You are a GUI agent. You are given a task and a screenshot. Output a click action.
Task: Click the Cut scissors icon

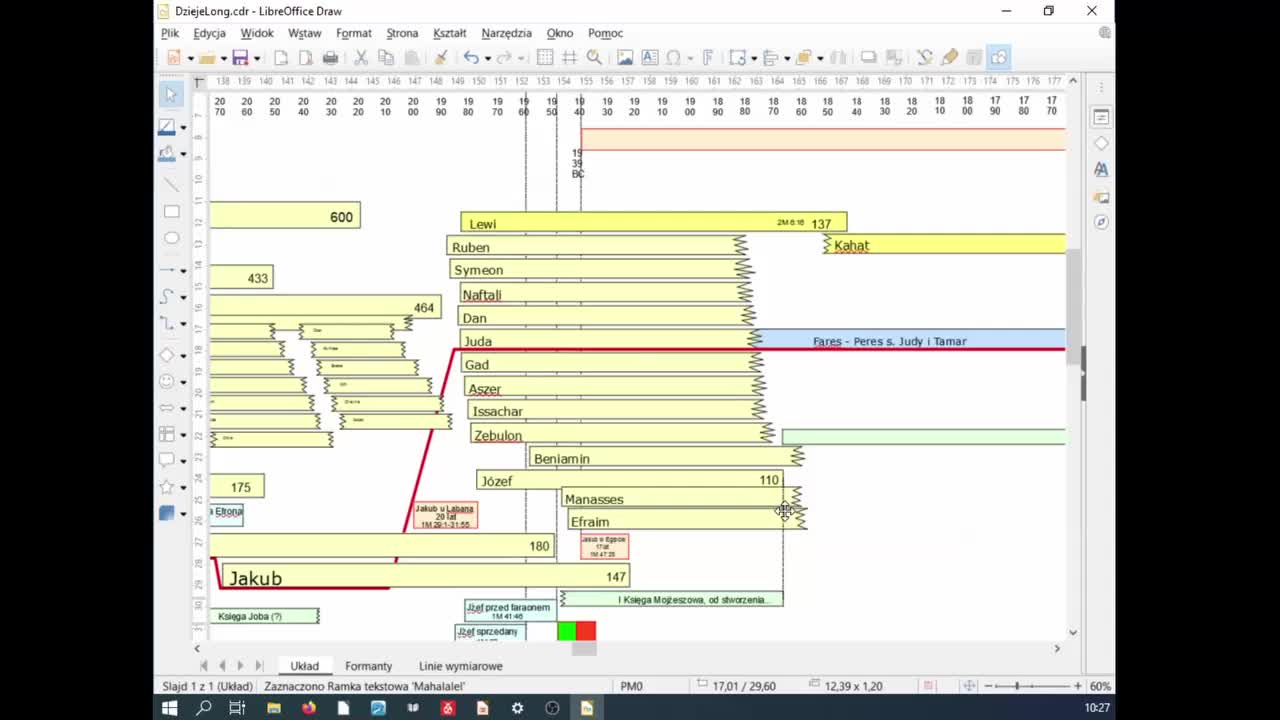pyautogui.click(x=361, y=58)
